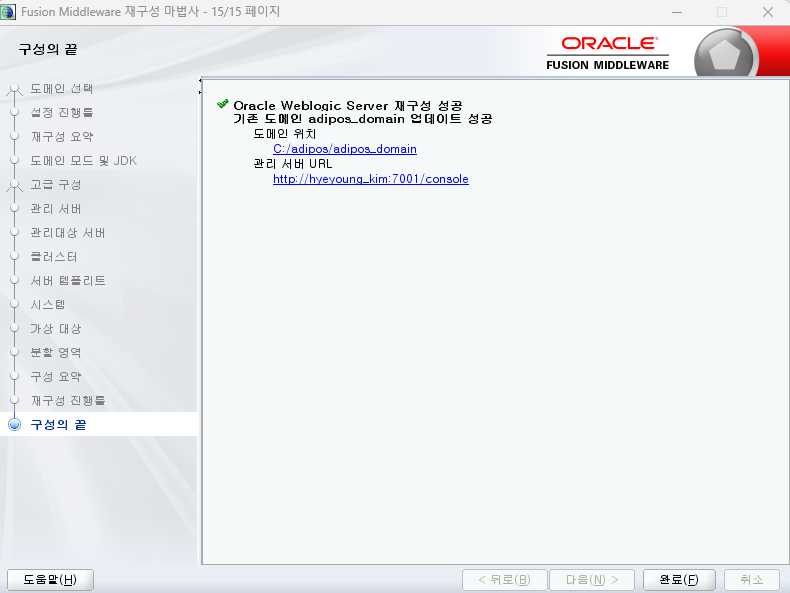This screenshot has width=790, height=593.
Task: Select the 분할 영역 step
Action: point(56,353)
